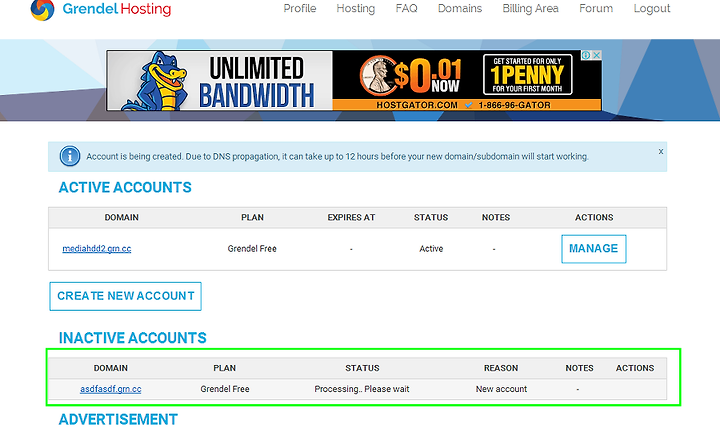The image size is (720, 432).
Task: Open the AdChoices info icon on banner
Action: tap(586, 55)
